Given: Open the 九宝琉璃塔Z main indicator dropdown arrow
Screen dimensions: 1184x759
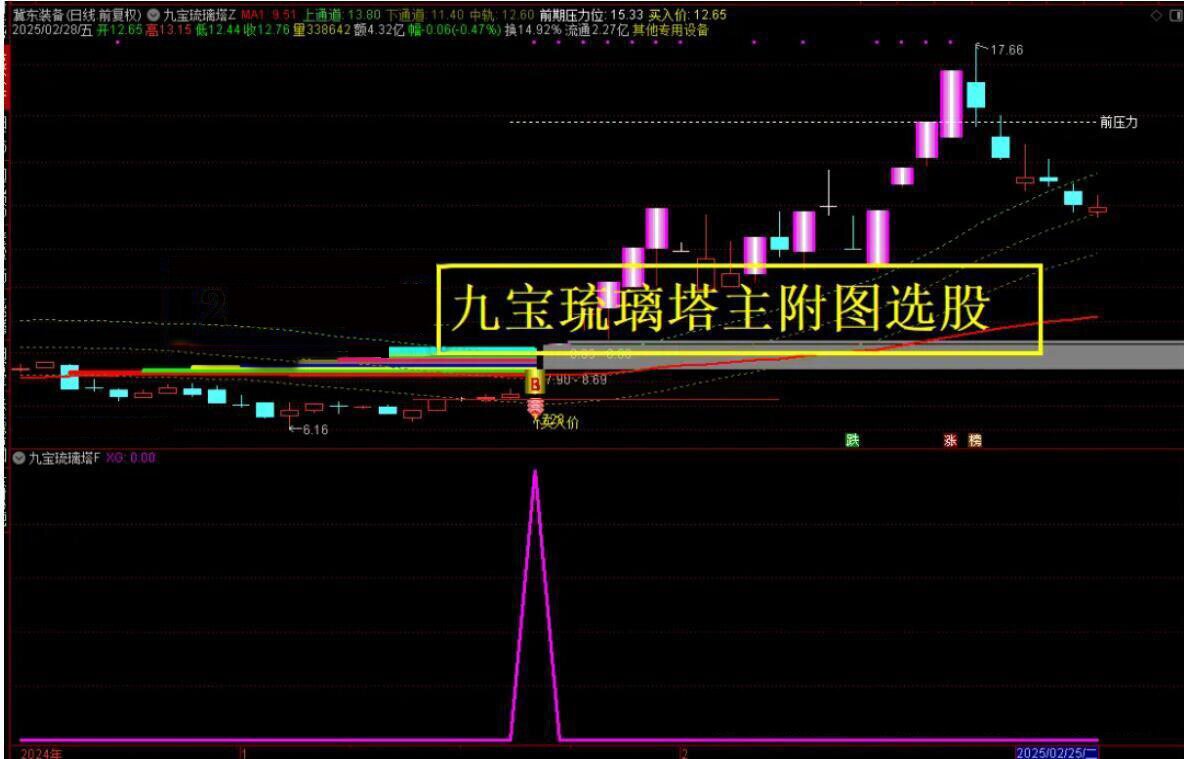Looking at the screenshot, I should [x=154, y=14].
